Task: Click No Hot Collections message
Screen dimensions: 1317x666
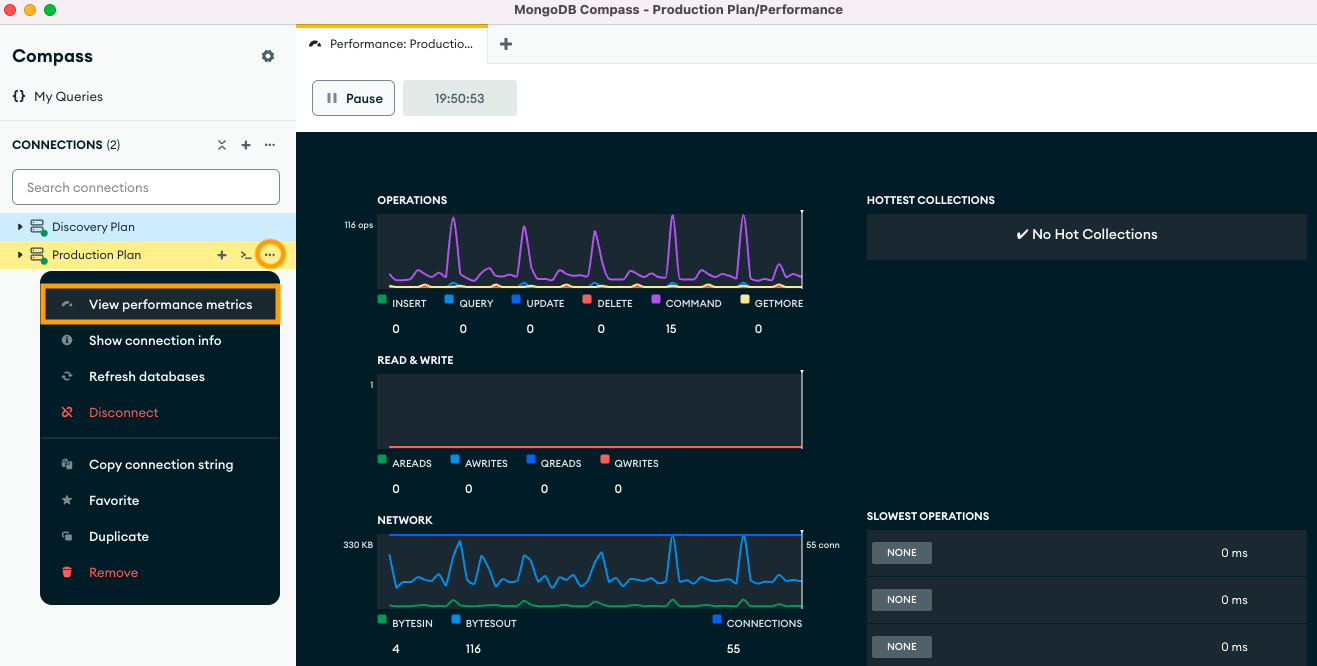Action: [x=1087, y=235]
